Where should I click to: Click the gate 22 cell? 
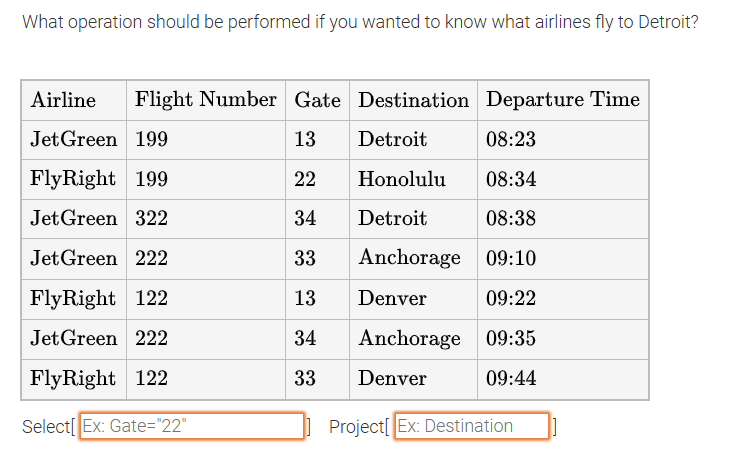(x=305, y=179)
